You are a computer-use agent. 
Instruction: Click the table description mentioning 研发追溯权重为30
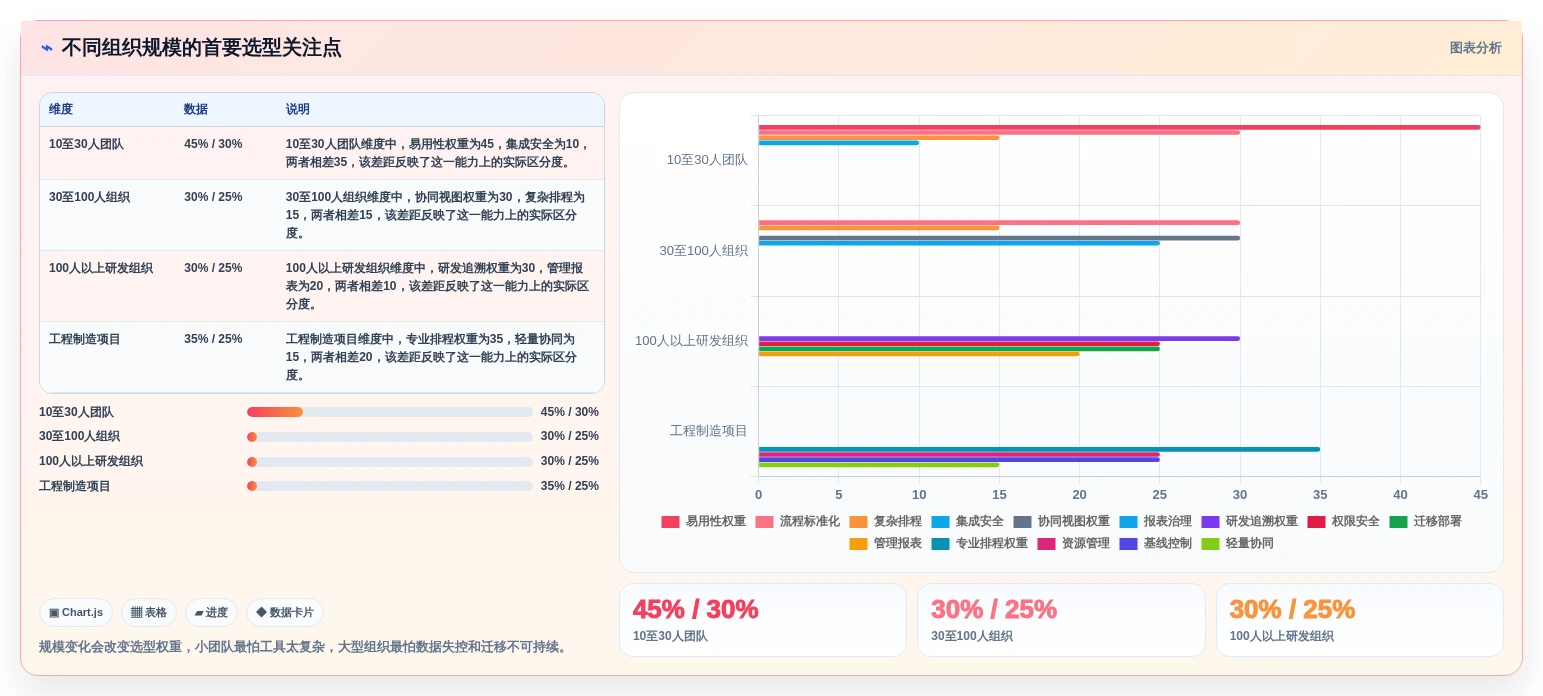[438, 286]
